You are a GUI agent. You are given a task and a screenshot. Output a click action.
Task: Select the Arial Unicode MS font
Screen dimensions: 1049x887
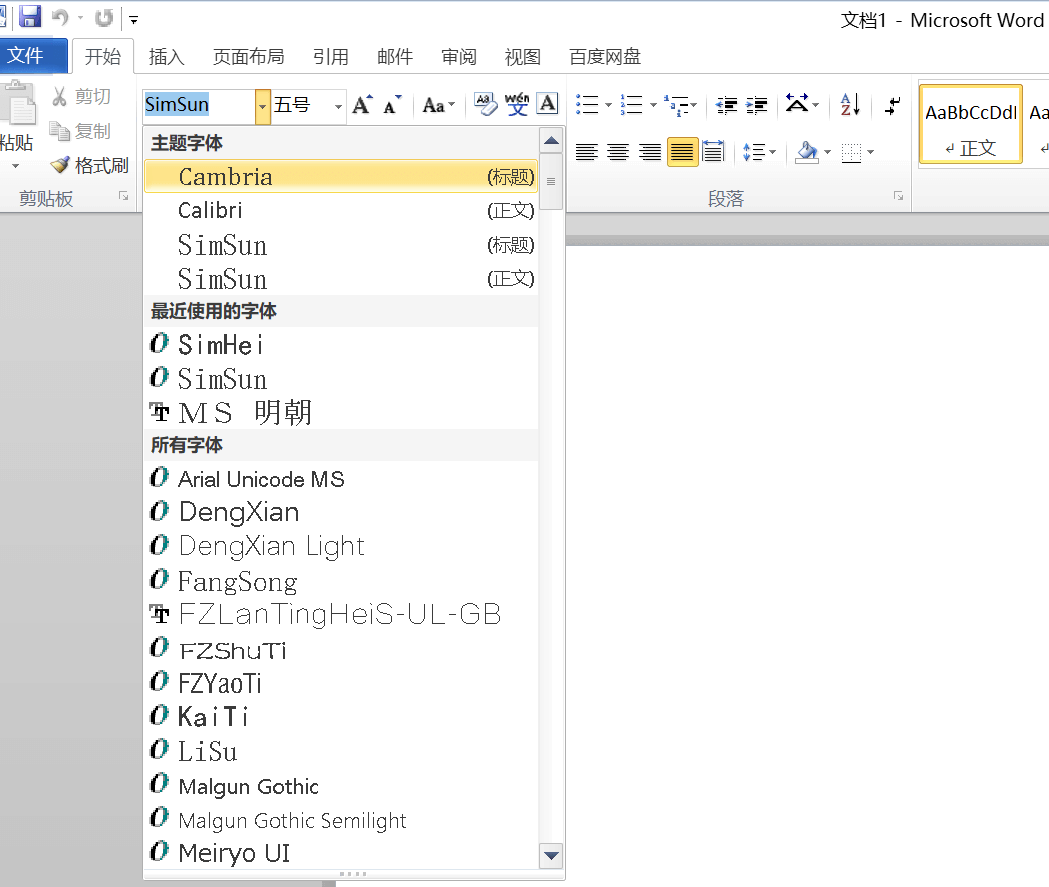(x=261, y=479)
